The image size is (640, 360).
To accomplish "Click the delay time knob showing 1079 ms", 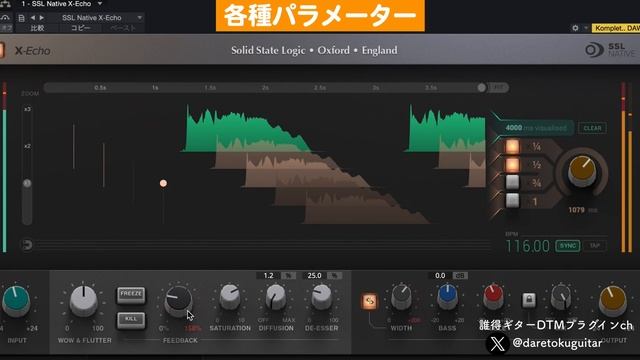I will click(582, 171).
